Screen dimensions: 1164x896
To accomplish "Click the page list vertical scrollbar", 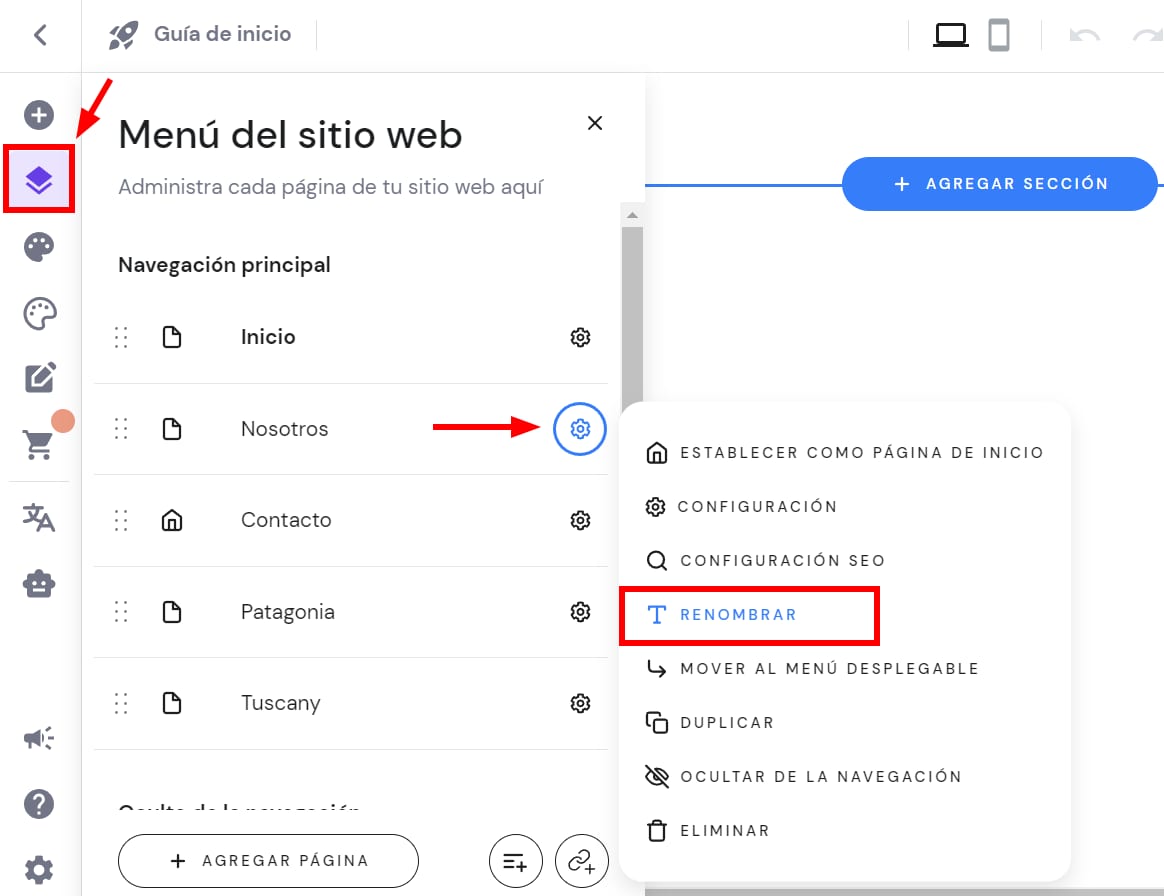I will (x=631, y=300).
